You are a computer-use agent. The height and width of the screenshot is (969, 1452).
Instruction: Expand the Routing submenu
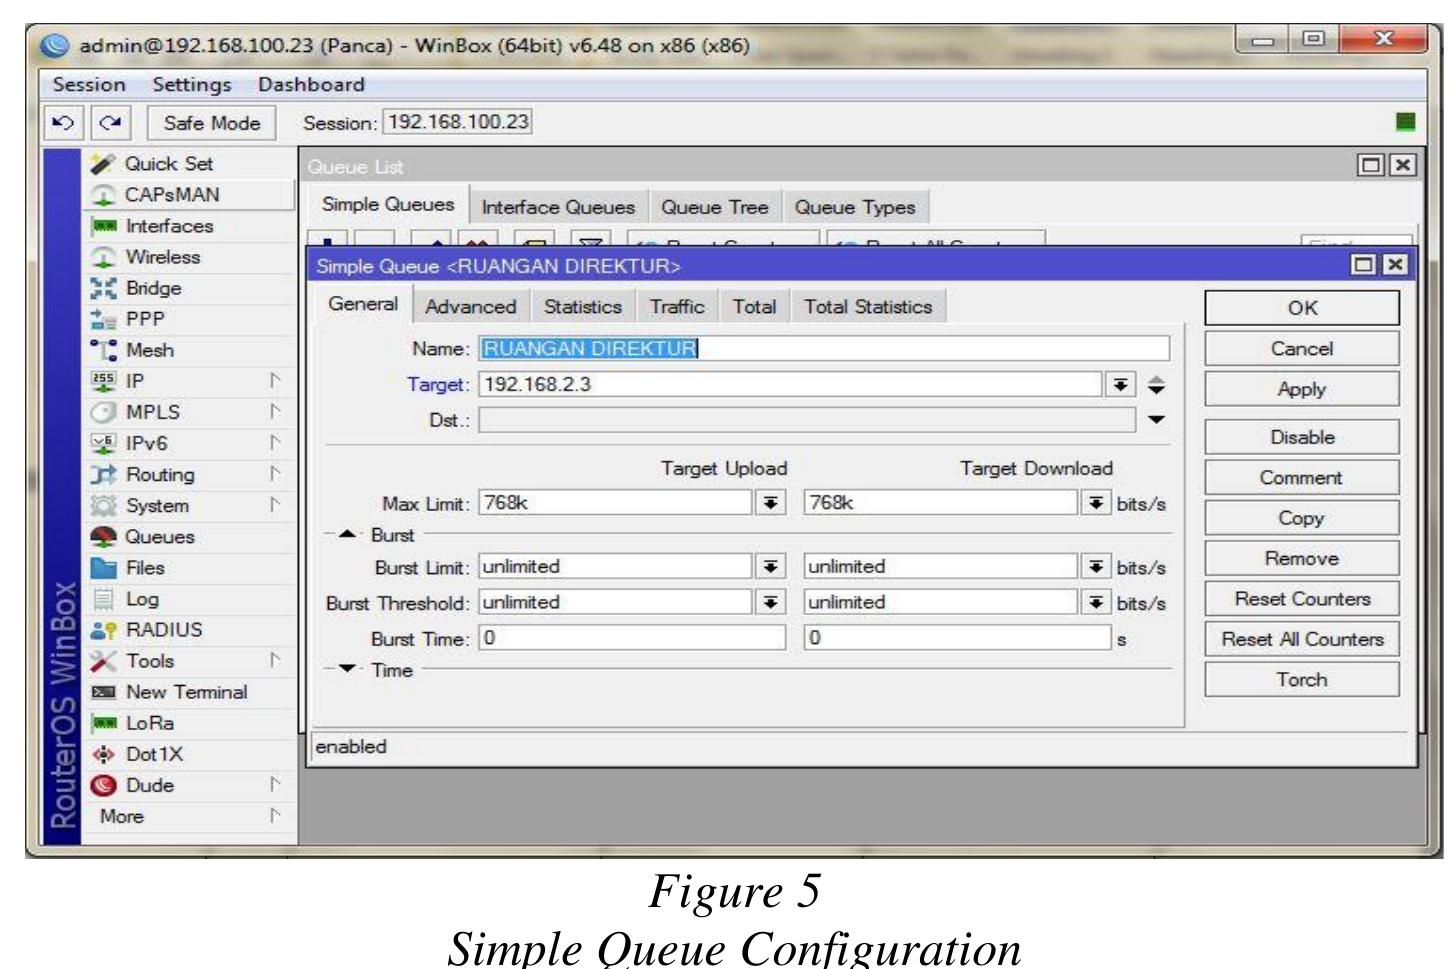click(x=274, y=474)
